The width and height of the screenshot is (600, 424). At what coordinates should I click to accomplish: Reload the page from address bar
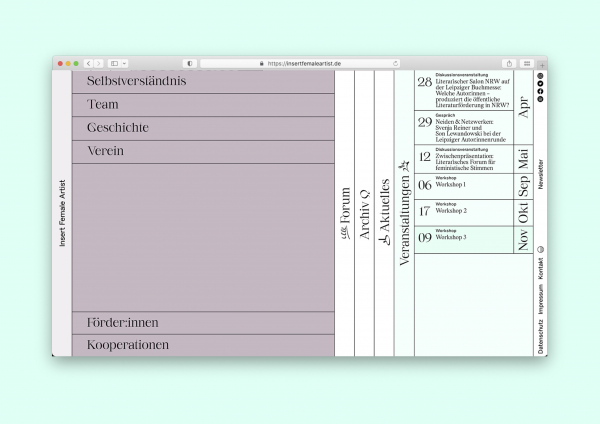click(395, 63)
